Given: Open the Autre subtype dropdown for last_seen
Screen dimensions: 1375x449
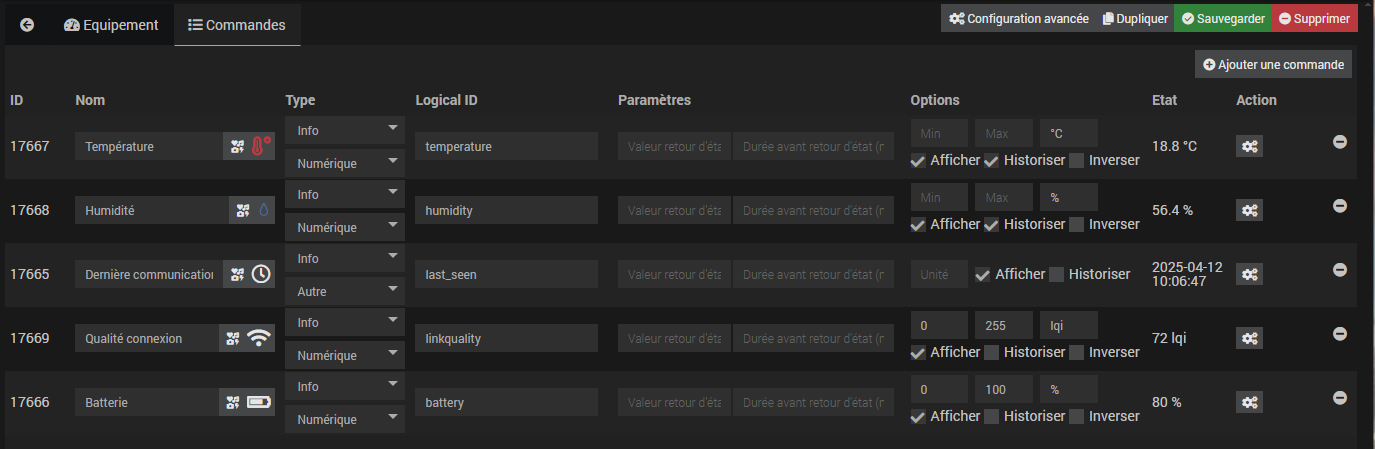Looking at the screenshot, I should (345, 291).
